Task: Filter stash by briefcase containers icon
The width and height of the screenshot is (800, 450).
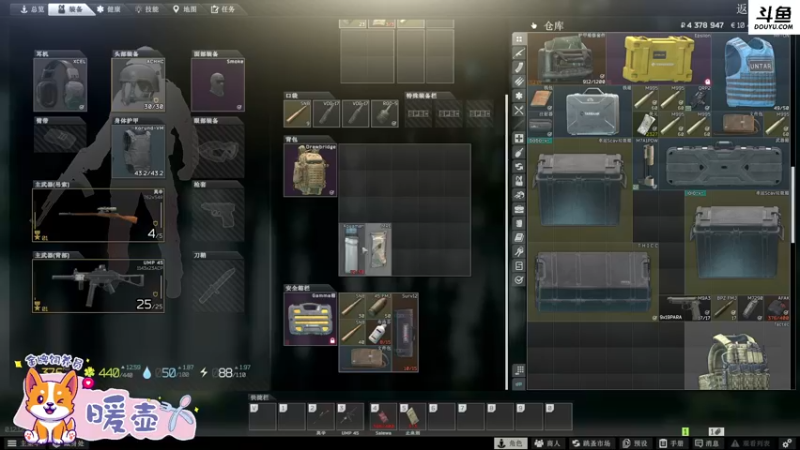Action: pos(519,209)
